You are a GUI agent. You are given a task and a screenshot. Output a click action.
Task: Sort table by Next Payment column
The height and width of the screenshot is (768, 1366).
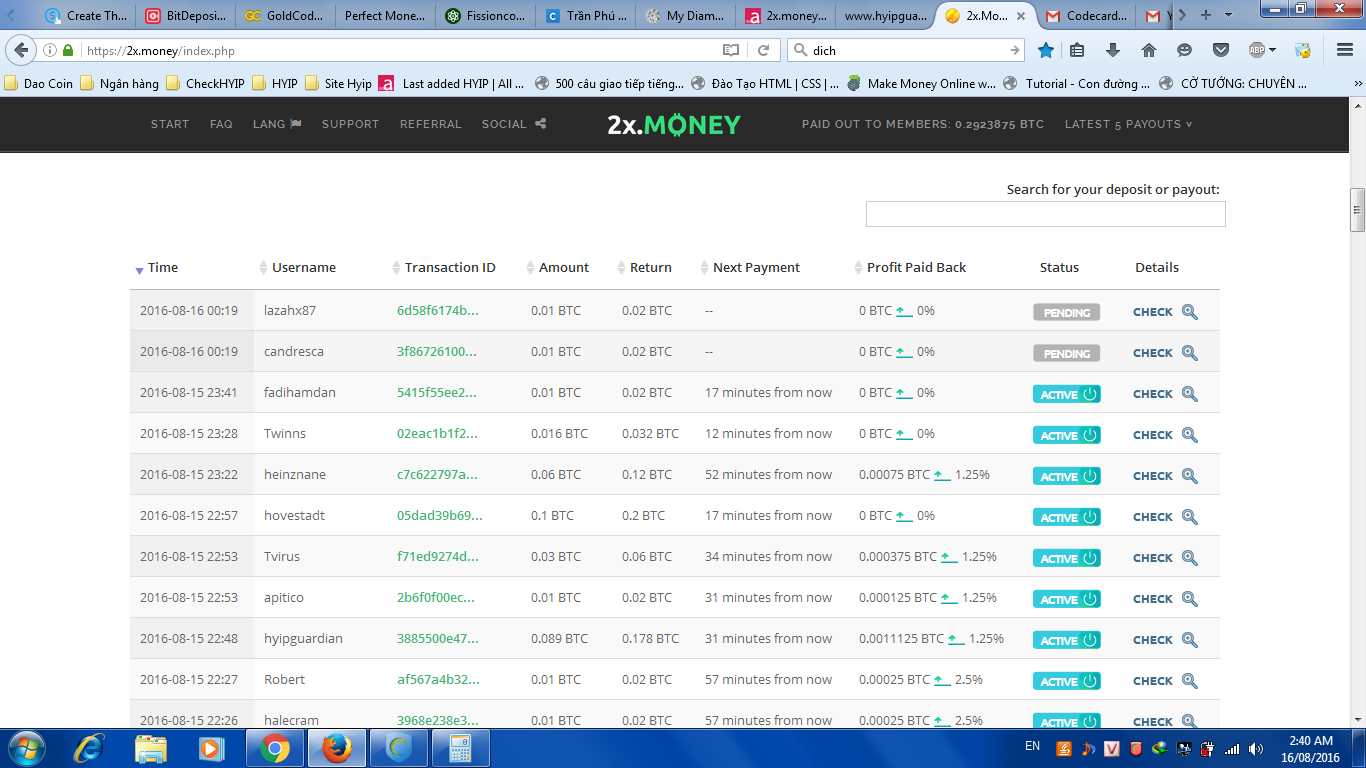(x=750, y=268)
